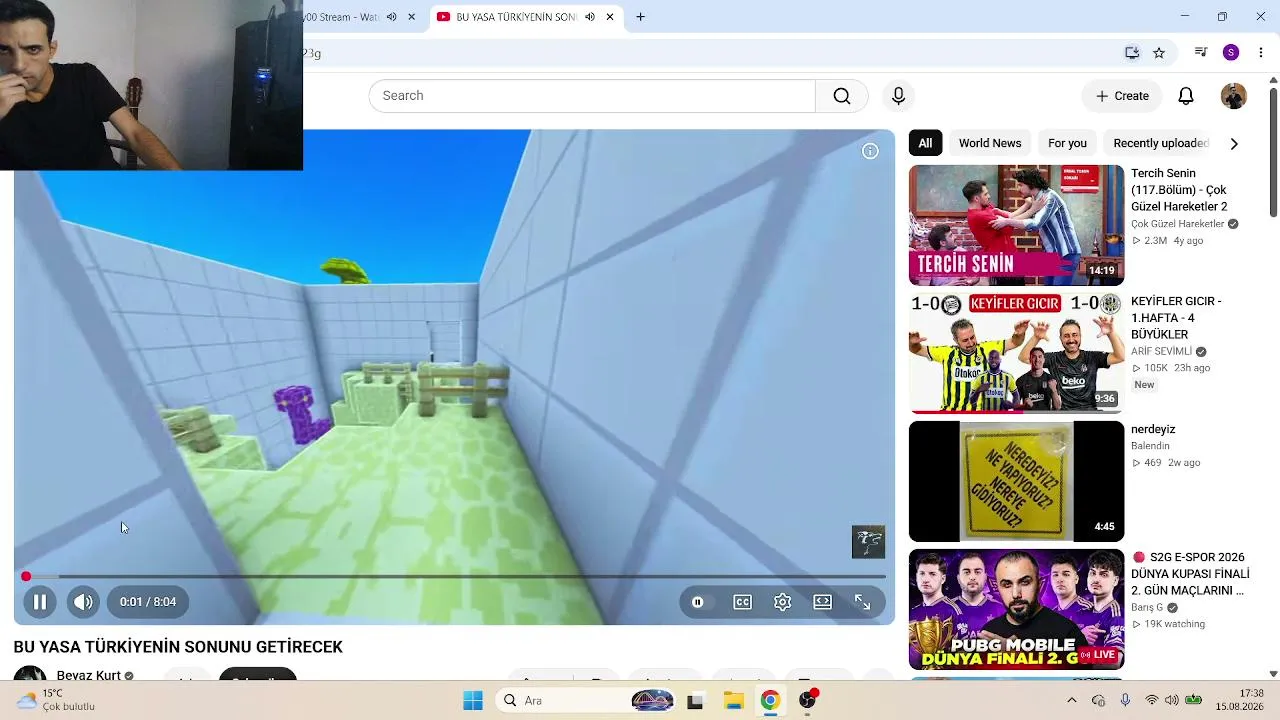Screen dimensions: 1280x720
Task: Mute the 'BU YASA TÜRKİYENİN' tab audio
Action: (x=590, y=17)
